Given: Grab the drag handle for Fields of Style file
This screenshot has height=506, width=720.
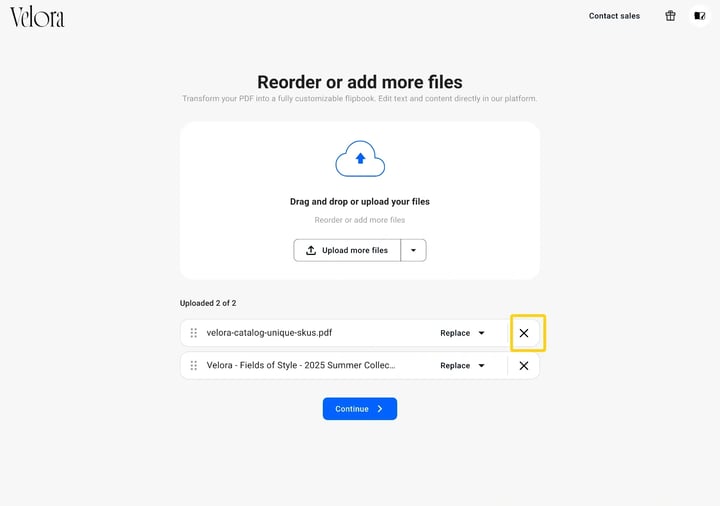Looking at the screenshot, I should [x=194, y=365].
